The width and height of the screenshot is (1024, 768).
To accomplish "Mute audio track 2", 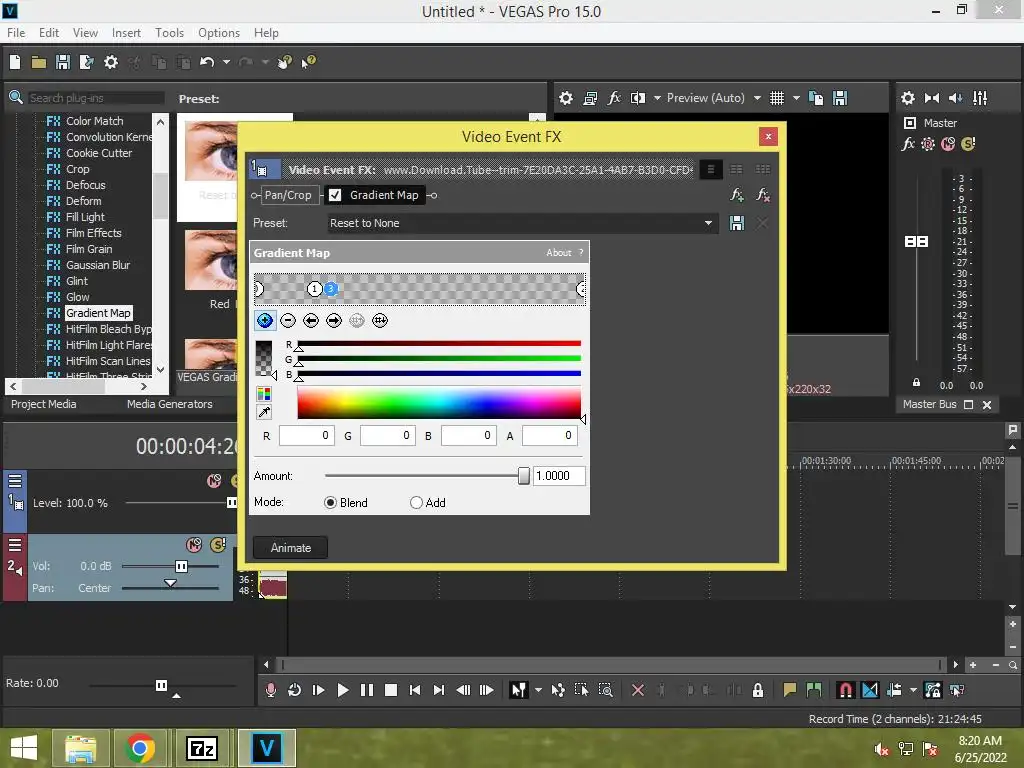I will point(194,545).
